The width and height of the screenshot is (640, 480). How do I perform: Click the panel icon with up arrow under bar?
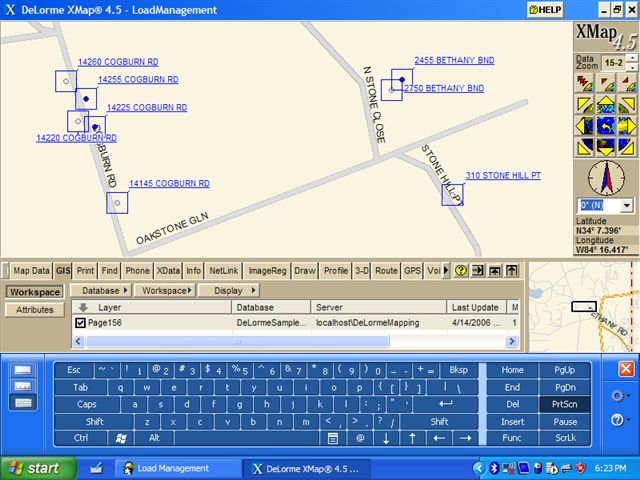pos(495,270)
